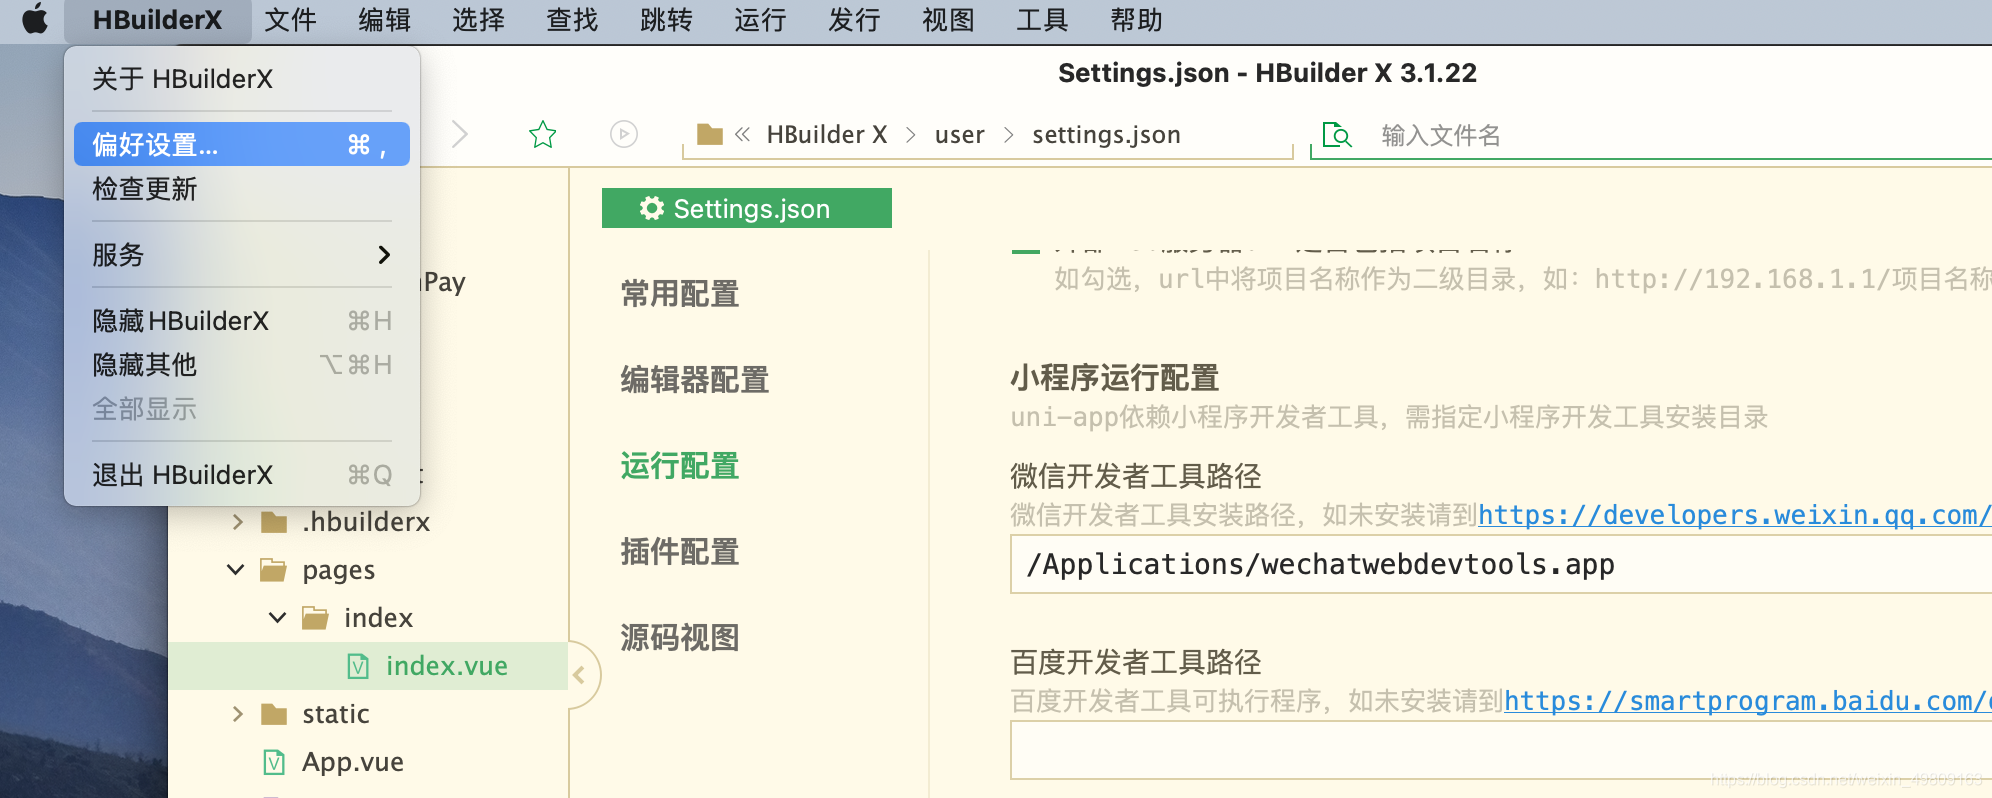Open the developers.weixin.qq.com link
This screenshot has width=1992, height=798.
(x=1735, y=515)
